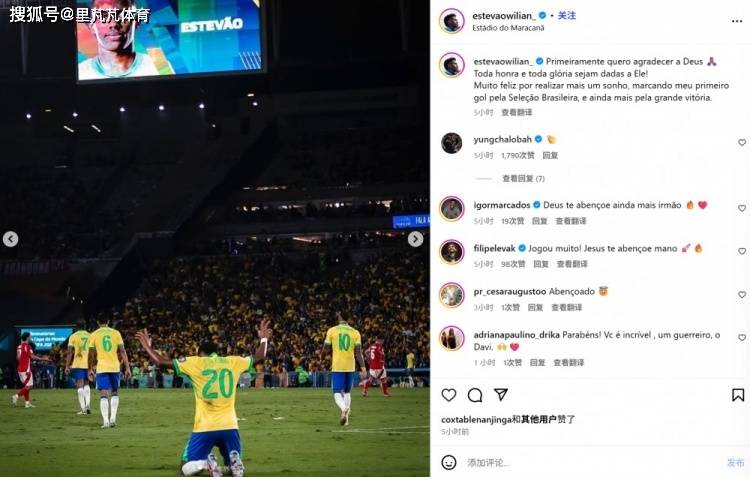Go to next photo with the right arrow
The image size is (750, 477).
tap(415, 239)
